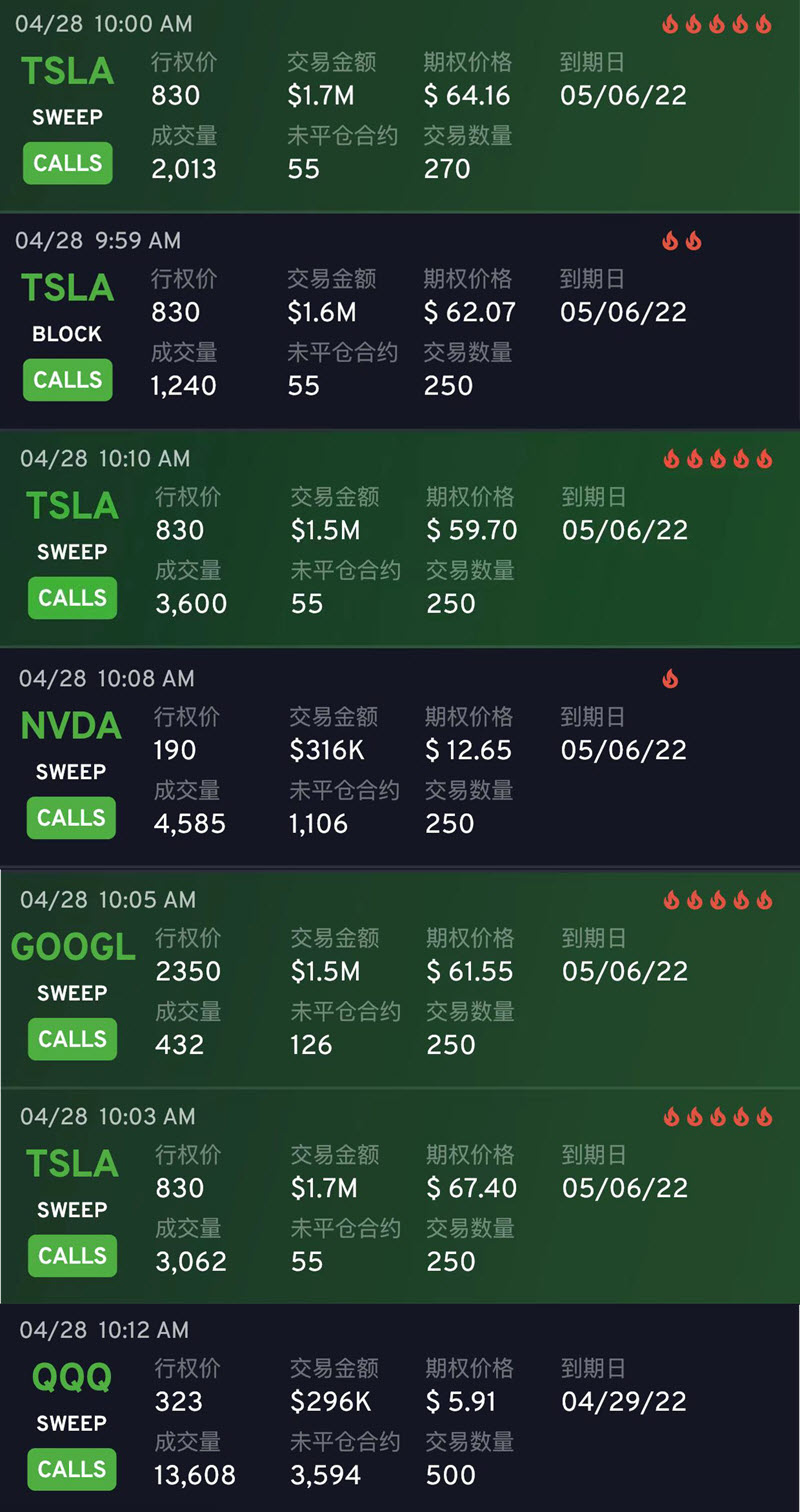The image size is (800, 1512).
Task: Click the CALLS badge on TSLA BLOCK card
Action: (68, 380)
